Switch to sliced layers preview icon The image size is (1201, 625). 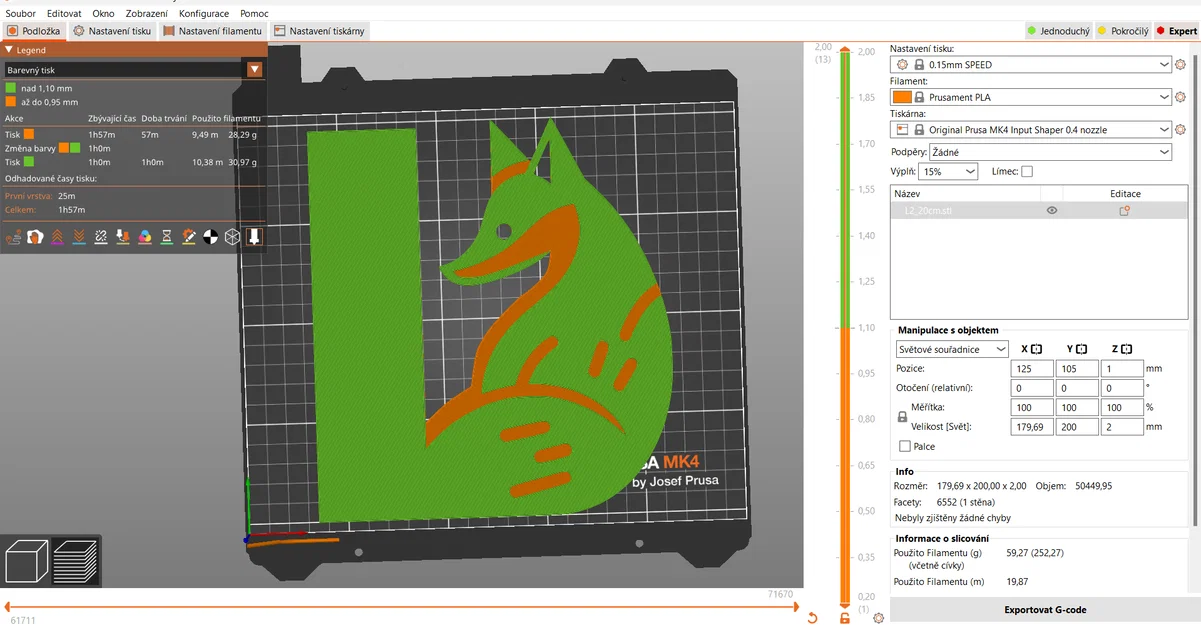point(75,561)
